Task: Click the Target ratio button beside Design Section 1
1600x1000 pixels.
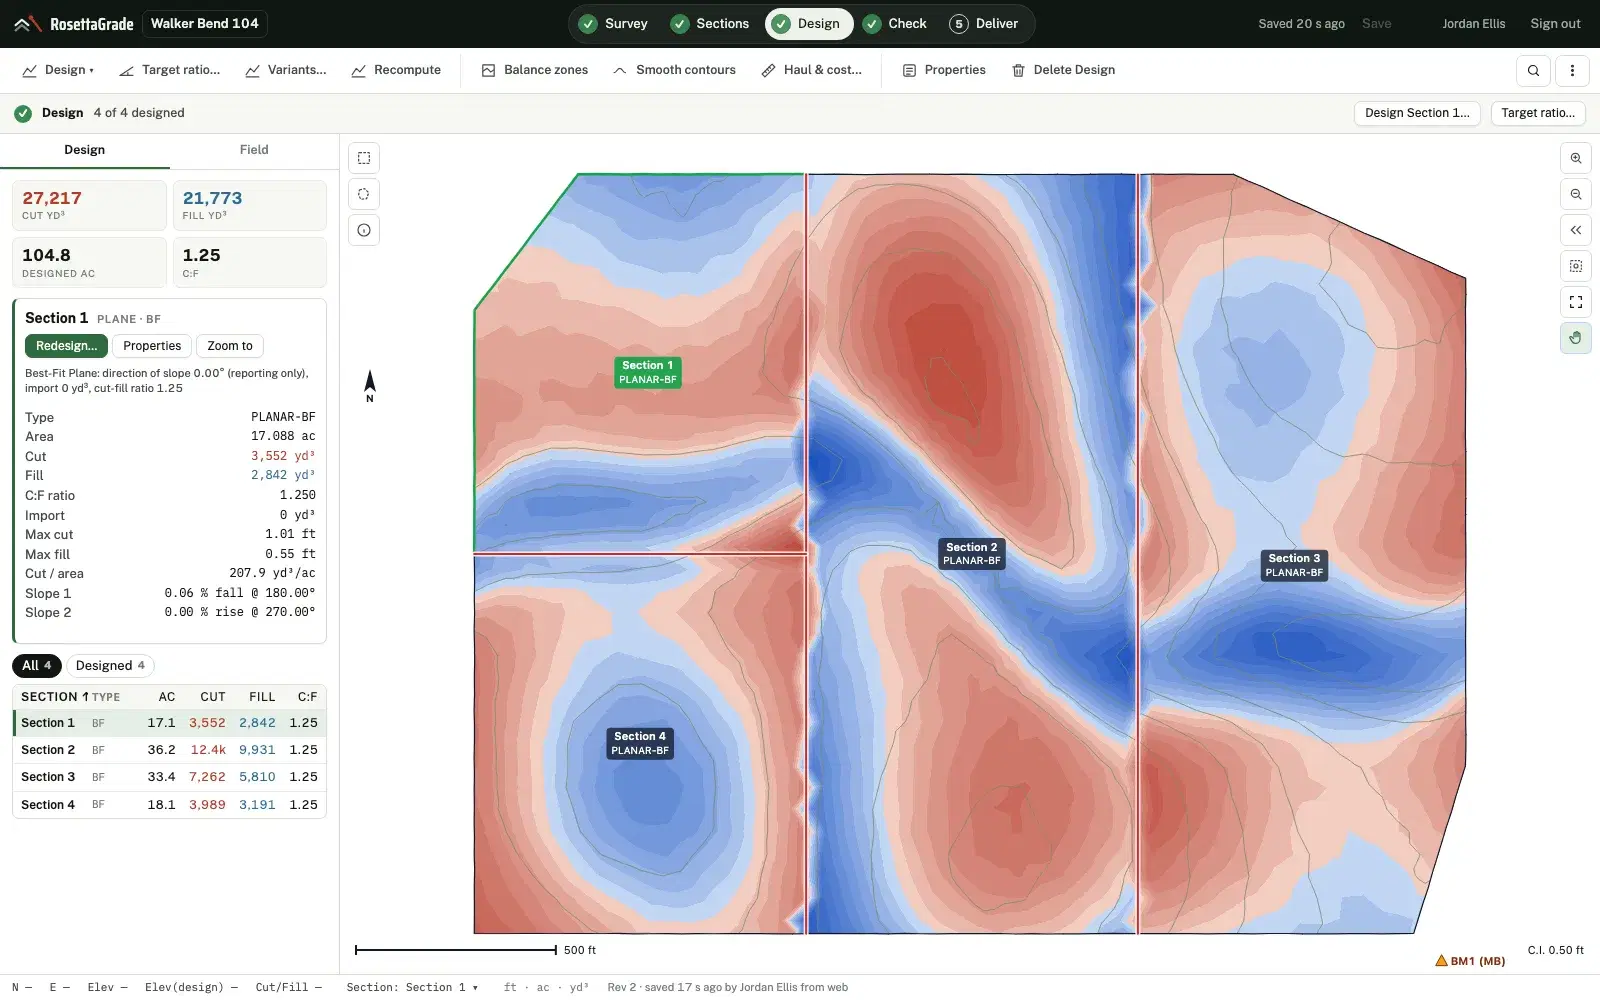Action: (1538, 113)
